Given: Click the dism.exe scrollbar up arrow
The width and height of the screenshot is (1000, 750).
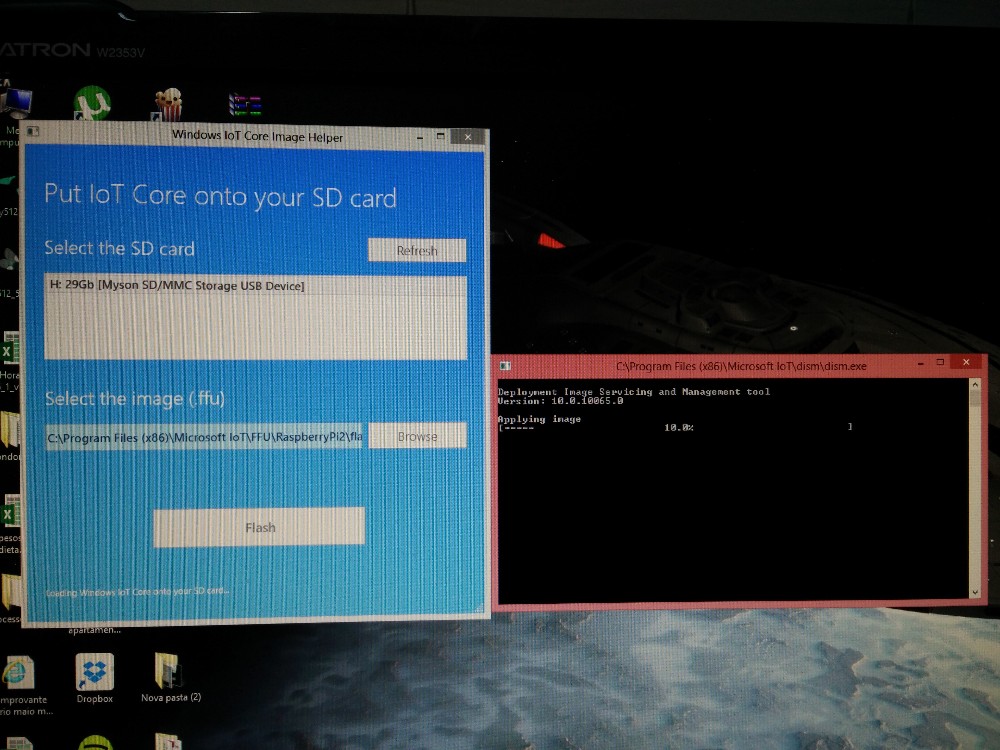Looking at the screenshot, I should (x=974, y=385).
